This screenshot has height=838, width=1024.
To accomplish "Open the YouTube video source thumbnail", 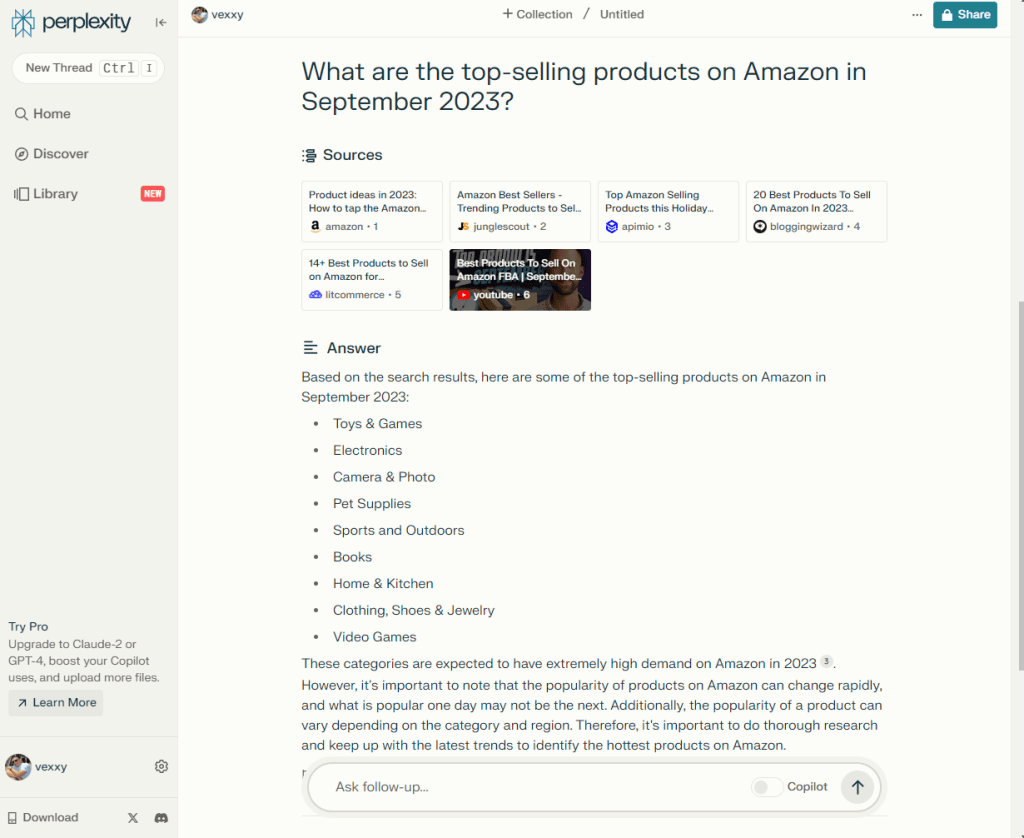I will pos(520,280).
